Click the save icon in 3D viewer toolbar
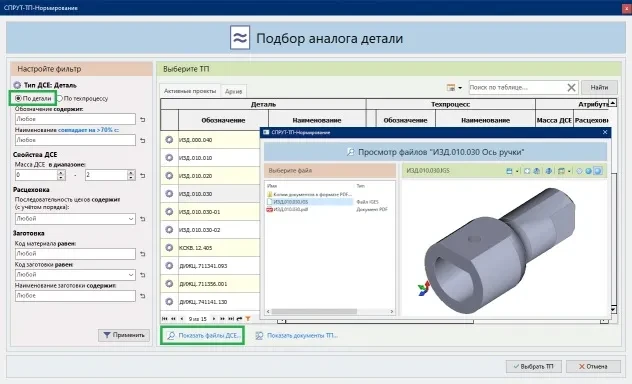This screenshot has width=632, height=384. [509, 171]
